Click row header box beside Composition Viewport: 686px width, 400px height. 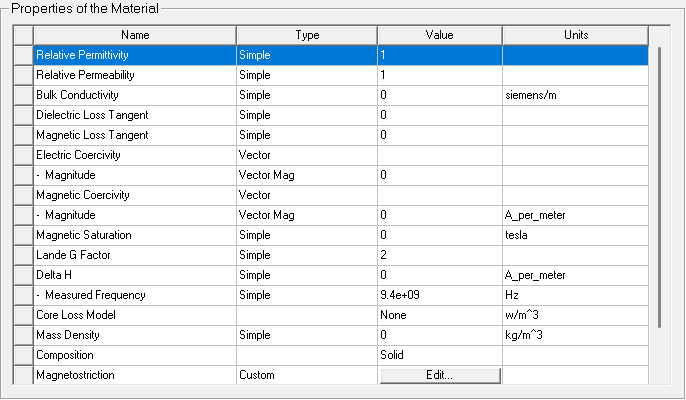point(24,355)
